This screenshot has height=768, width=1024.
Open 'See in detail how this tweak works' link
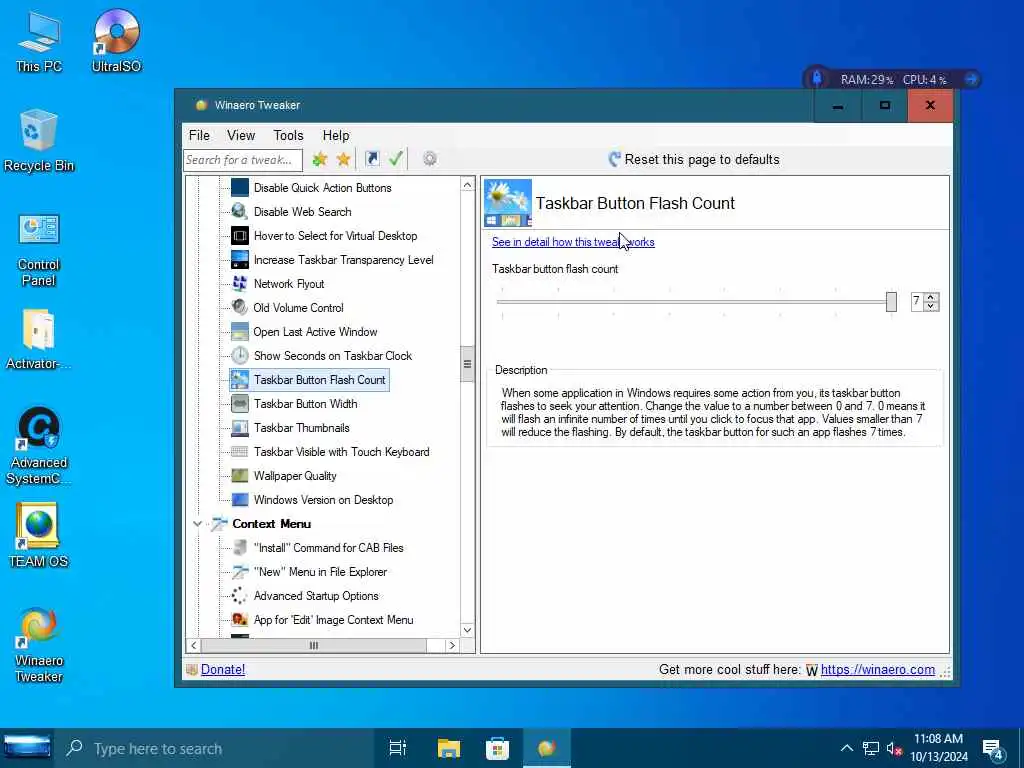coord(573,242)
